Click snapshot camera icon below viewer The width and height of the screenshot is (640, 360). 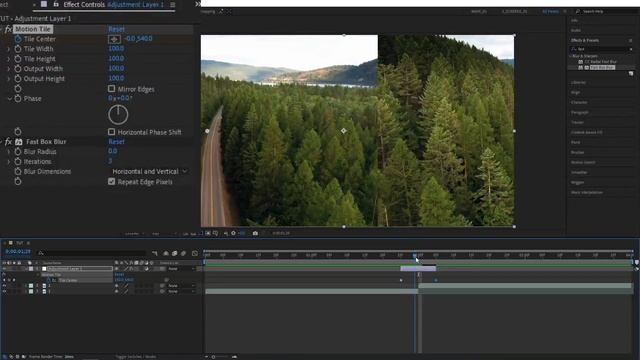[255, 233]
